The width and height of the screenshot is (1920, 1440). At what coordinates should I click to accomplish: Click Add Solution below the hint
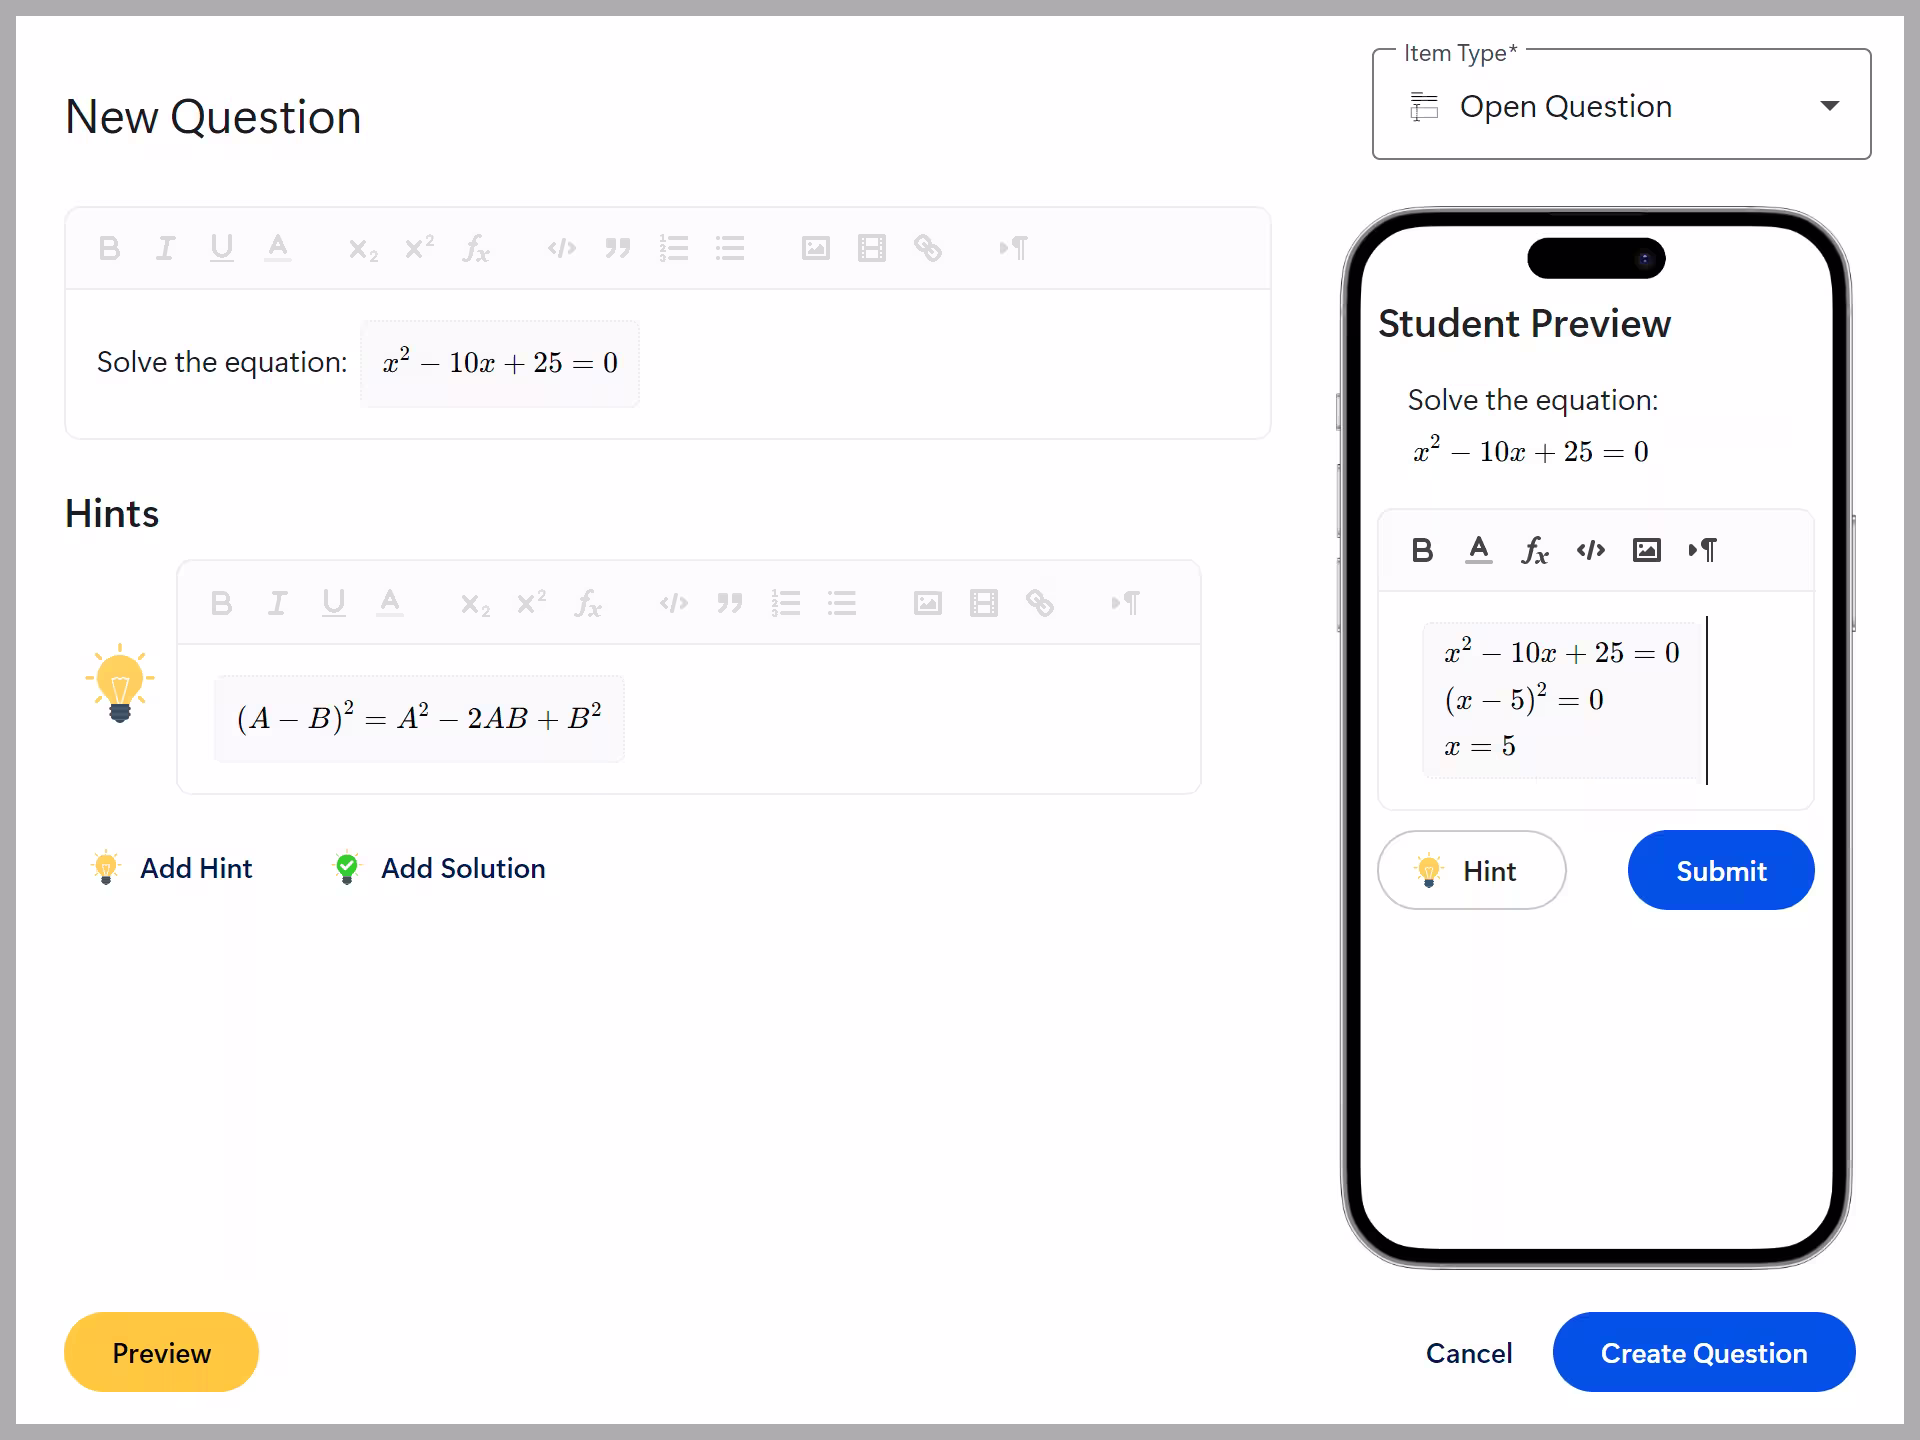tap(462, 868)
